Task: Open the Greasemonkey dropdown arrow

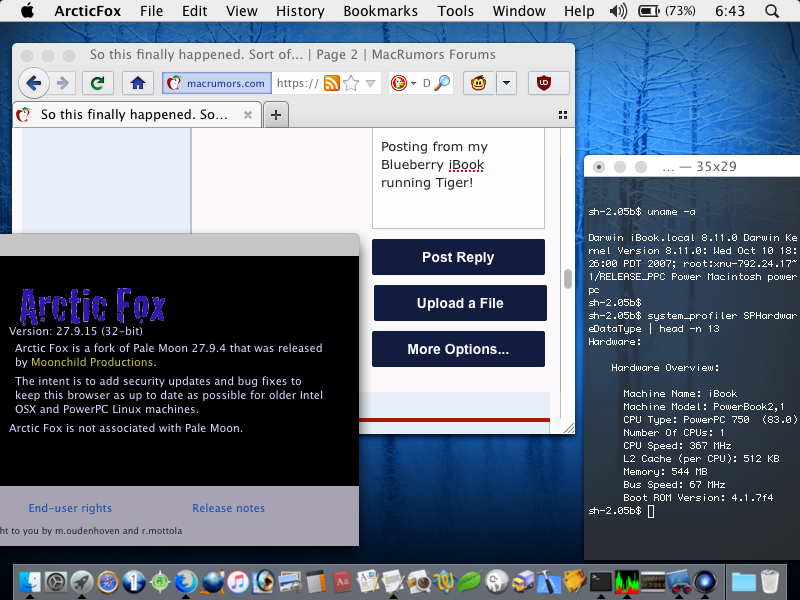Action: click(506, 83)
